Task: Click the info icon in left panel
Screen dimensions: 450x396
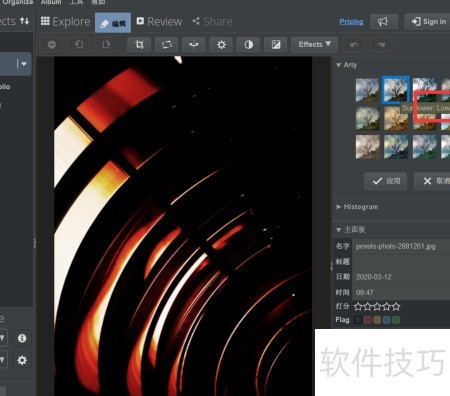Action: coord(22,338)
